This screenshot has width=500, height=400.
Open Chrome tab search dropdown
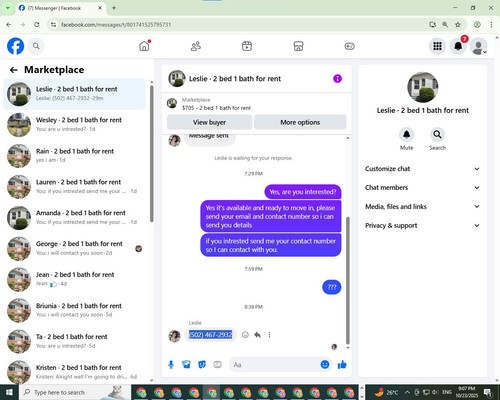[x=7, y=8]
